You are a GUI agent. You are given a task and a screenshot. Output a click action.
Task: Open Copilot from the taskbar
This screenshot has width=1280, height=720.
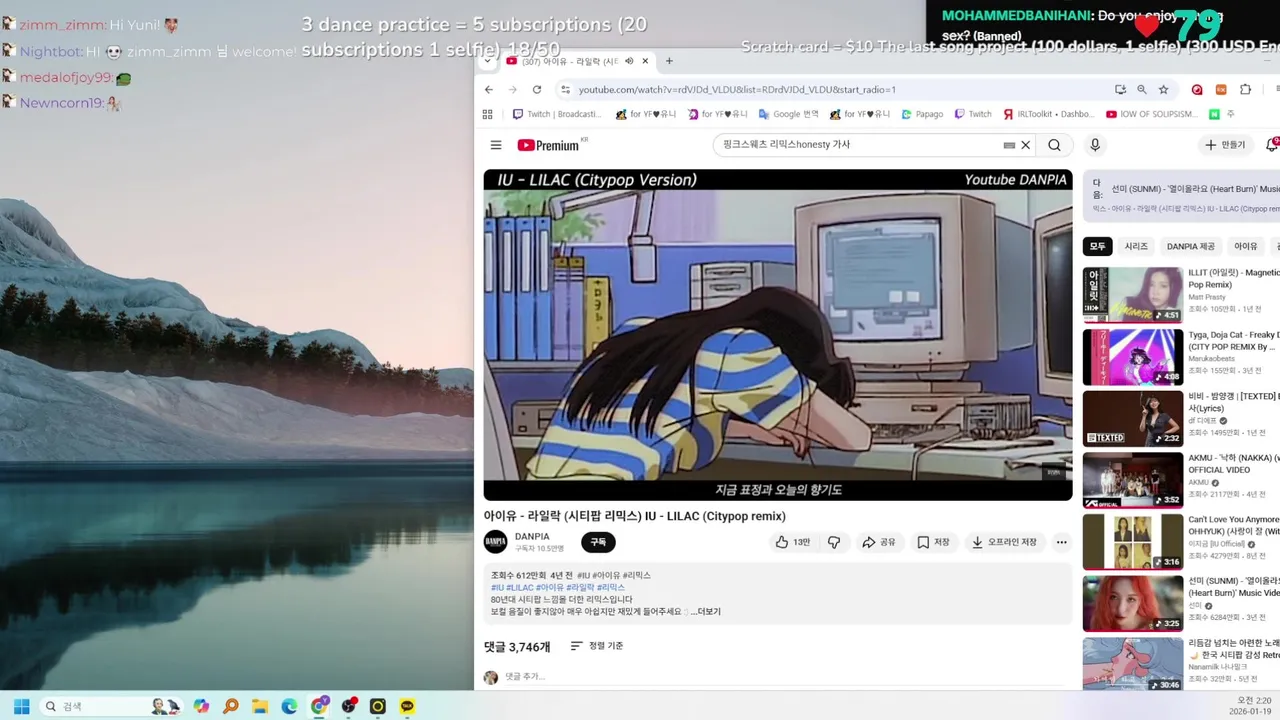tap(201, 706)
